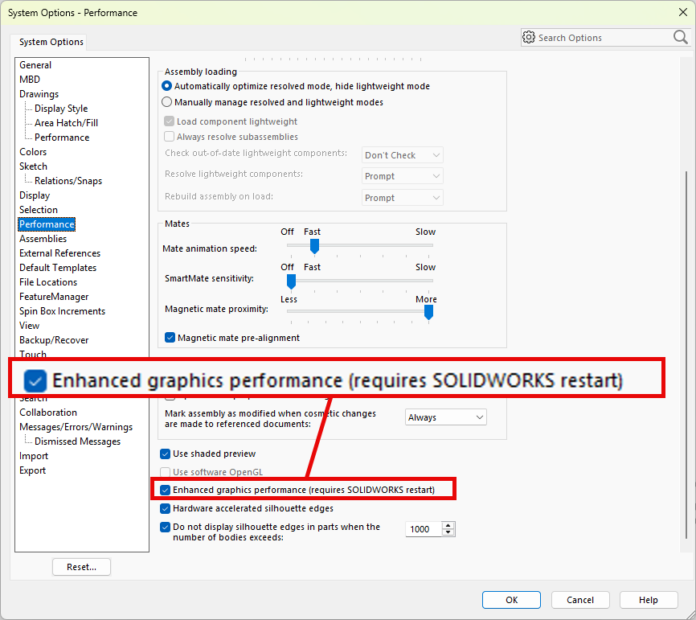Select Manually manage resolved and lightweight modes
This screenshot has width=696, height=620.
[167, 102]
